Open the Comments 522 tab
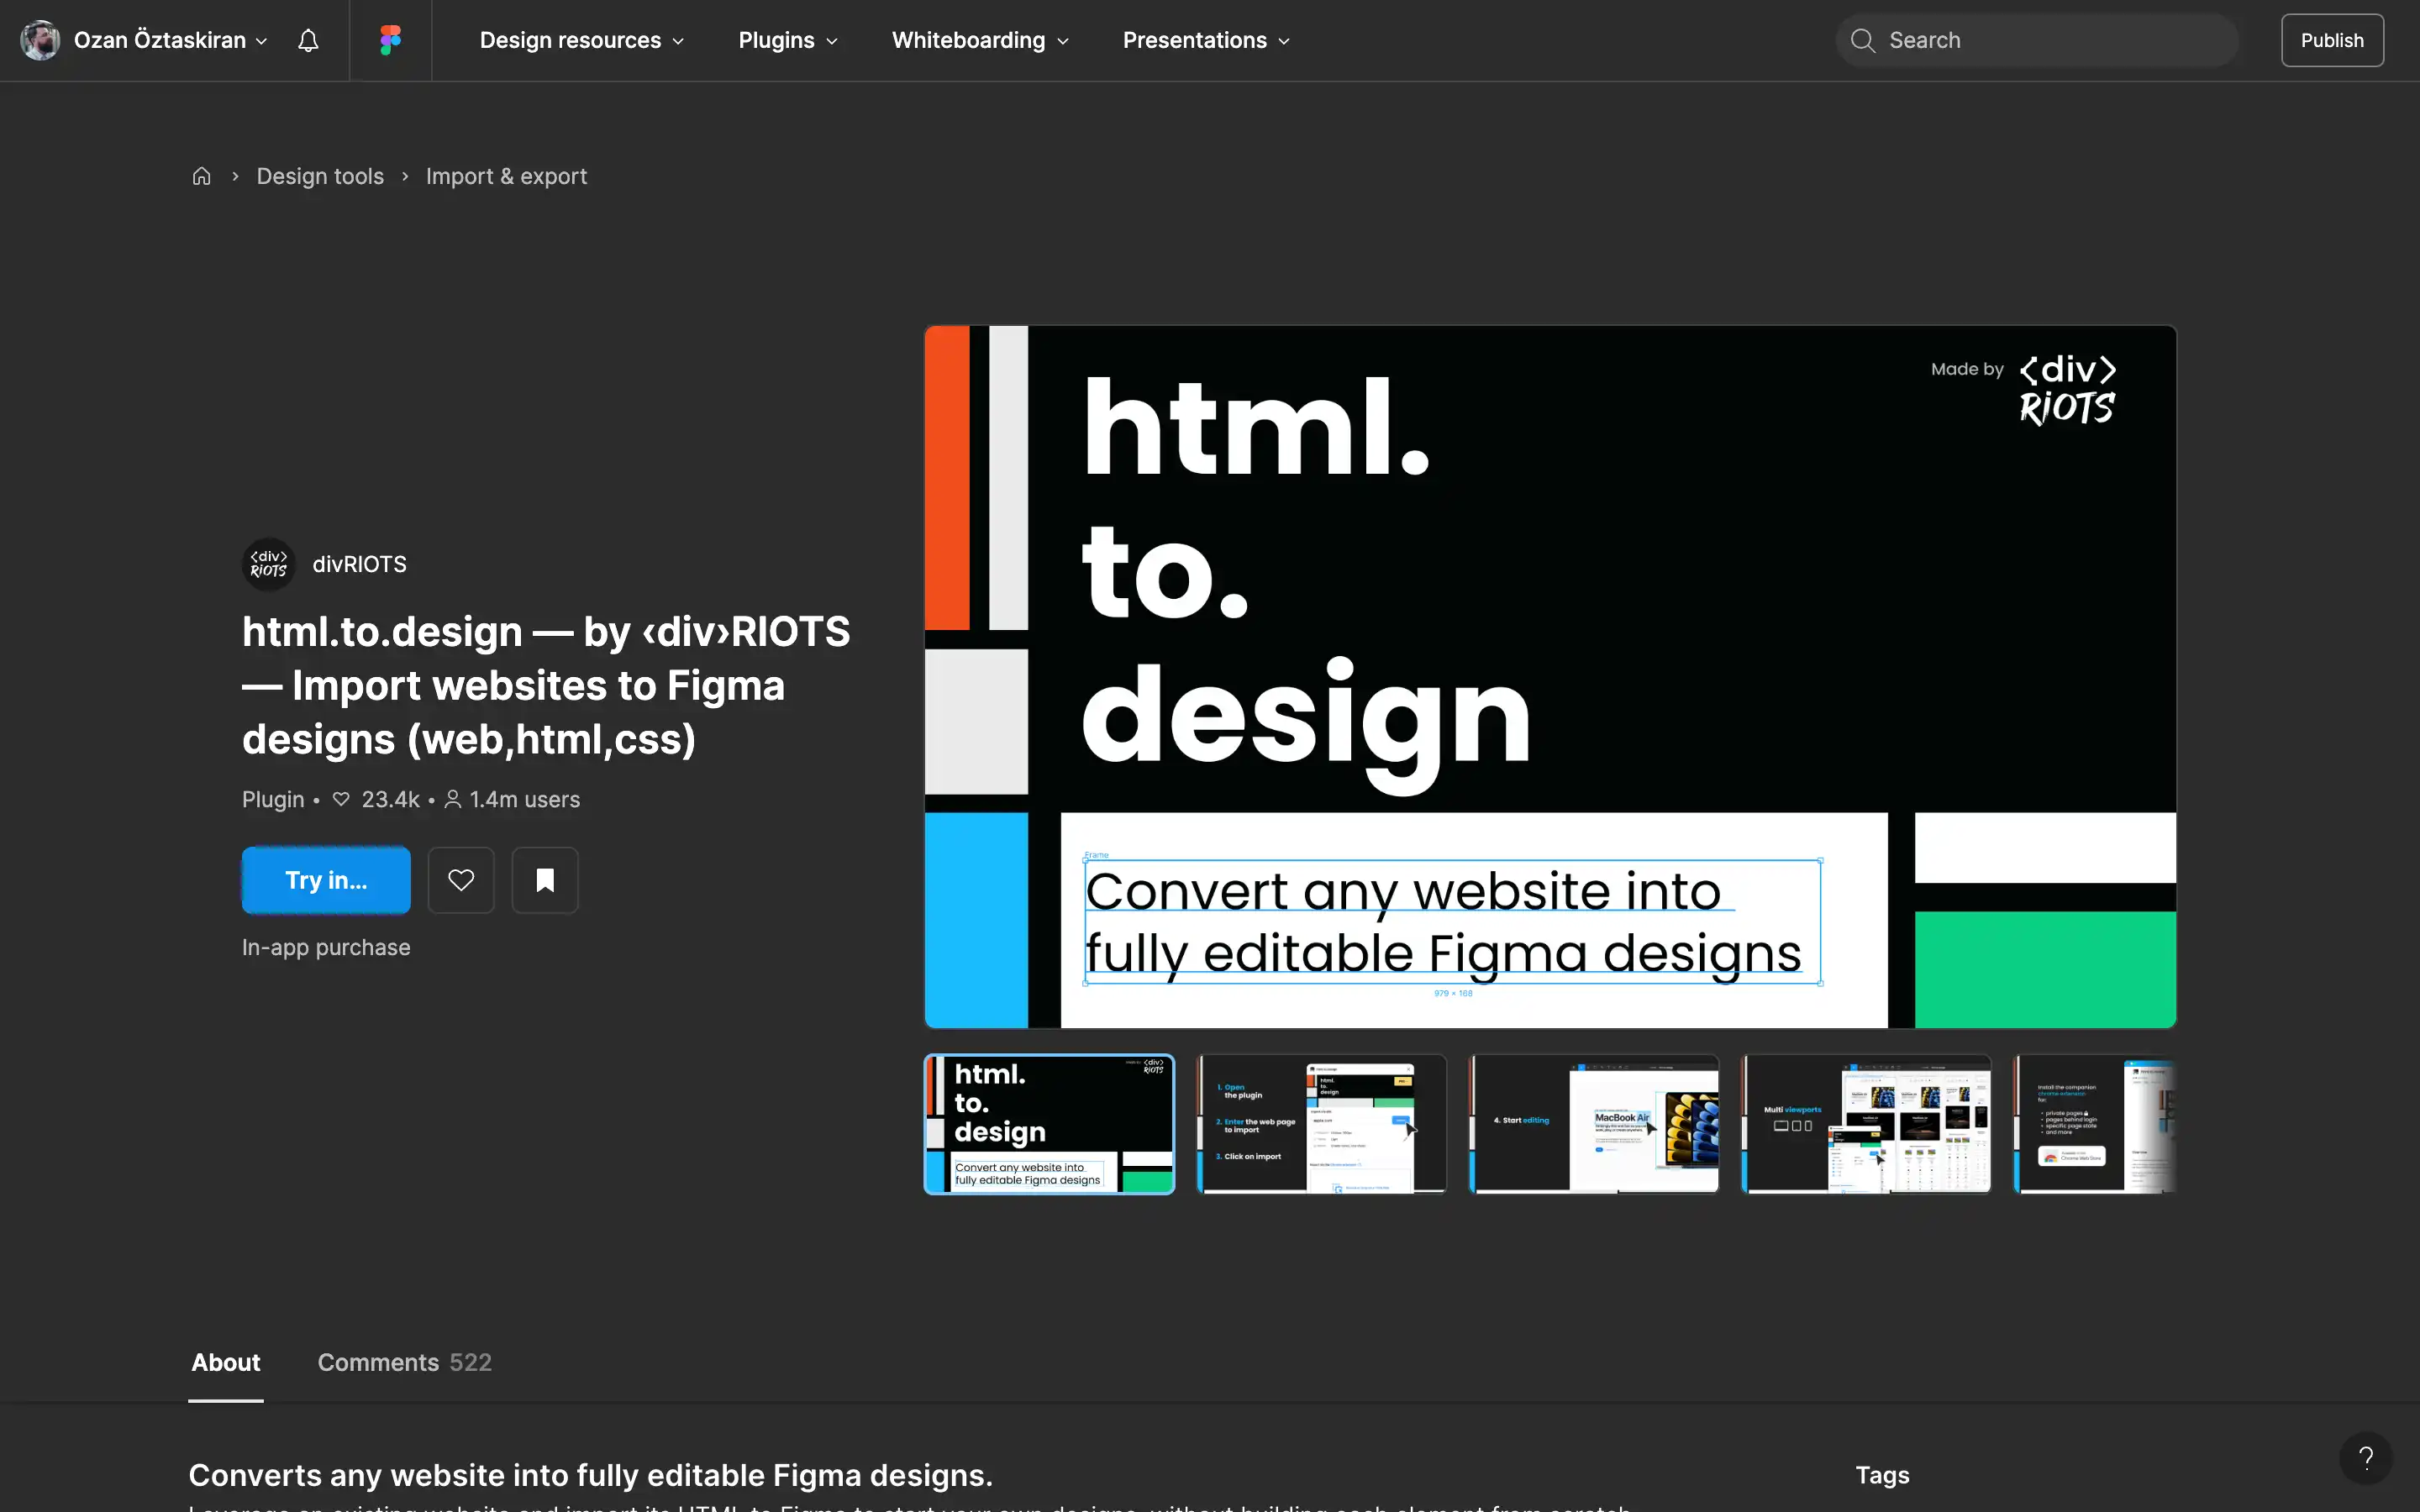The height and width of the screenshot is (1512, 2420). click(x=404, y=1362)
